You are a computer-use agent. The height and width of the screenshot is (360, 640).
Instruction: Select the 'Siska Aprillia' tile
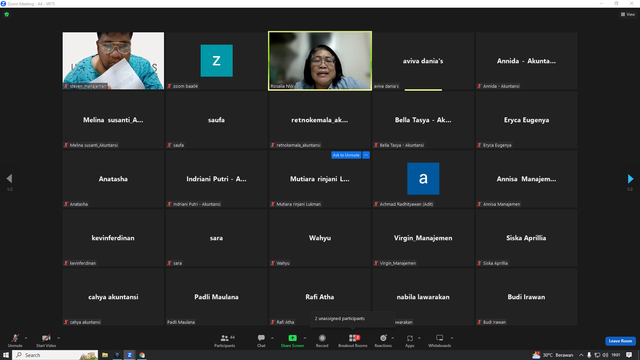(526, 238)
